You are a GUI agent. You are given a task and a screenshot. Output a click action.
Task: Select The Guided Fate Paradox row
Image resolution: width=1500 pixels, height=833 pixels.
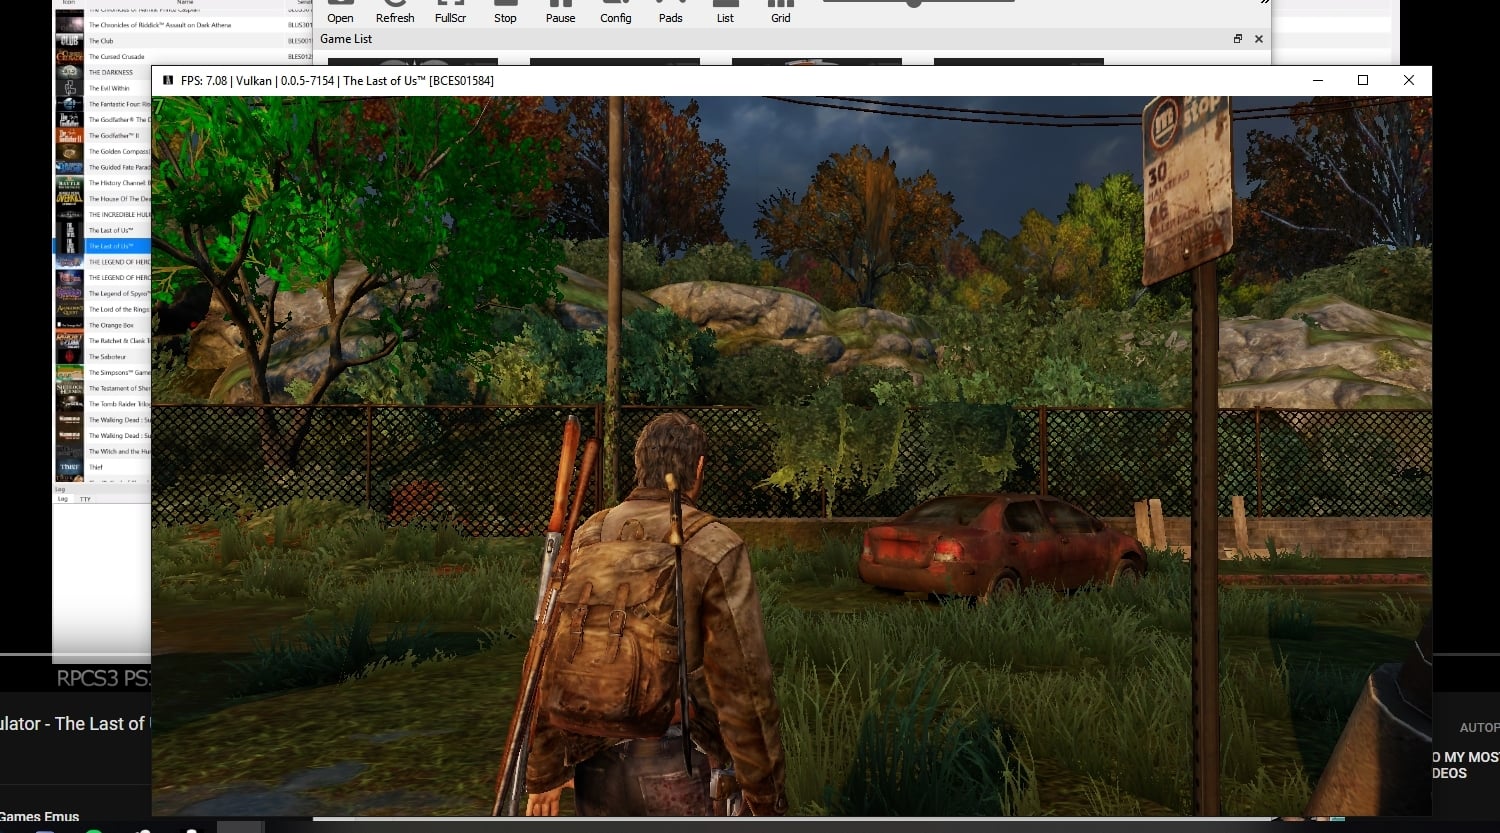tap(102, 167)
